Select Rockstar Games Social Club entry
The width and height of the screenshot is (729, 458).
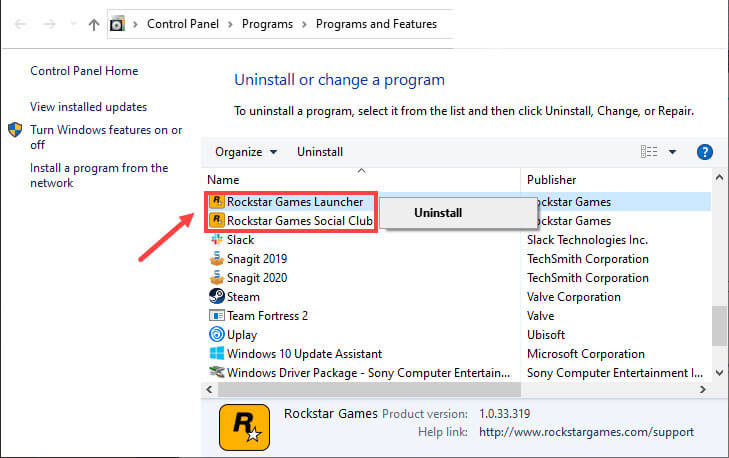point(299,221)
